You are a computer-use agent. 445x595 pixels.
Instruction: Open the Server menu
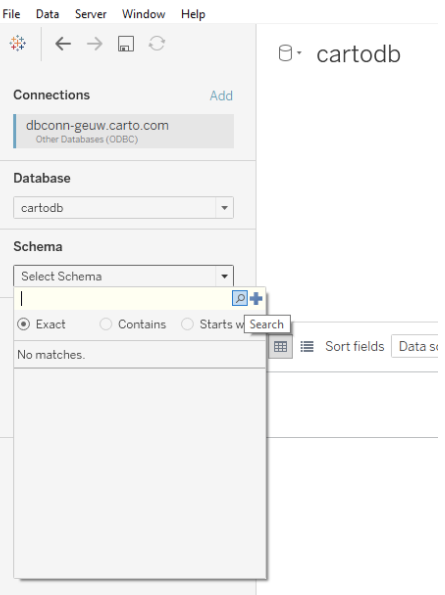pos(91,14)
